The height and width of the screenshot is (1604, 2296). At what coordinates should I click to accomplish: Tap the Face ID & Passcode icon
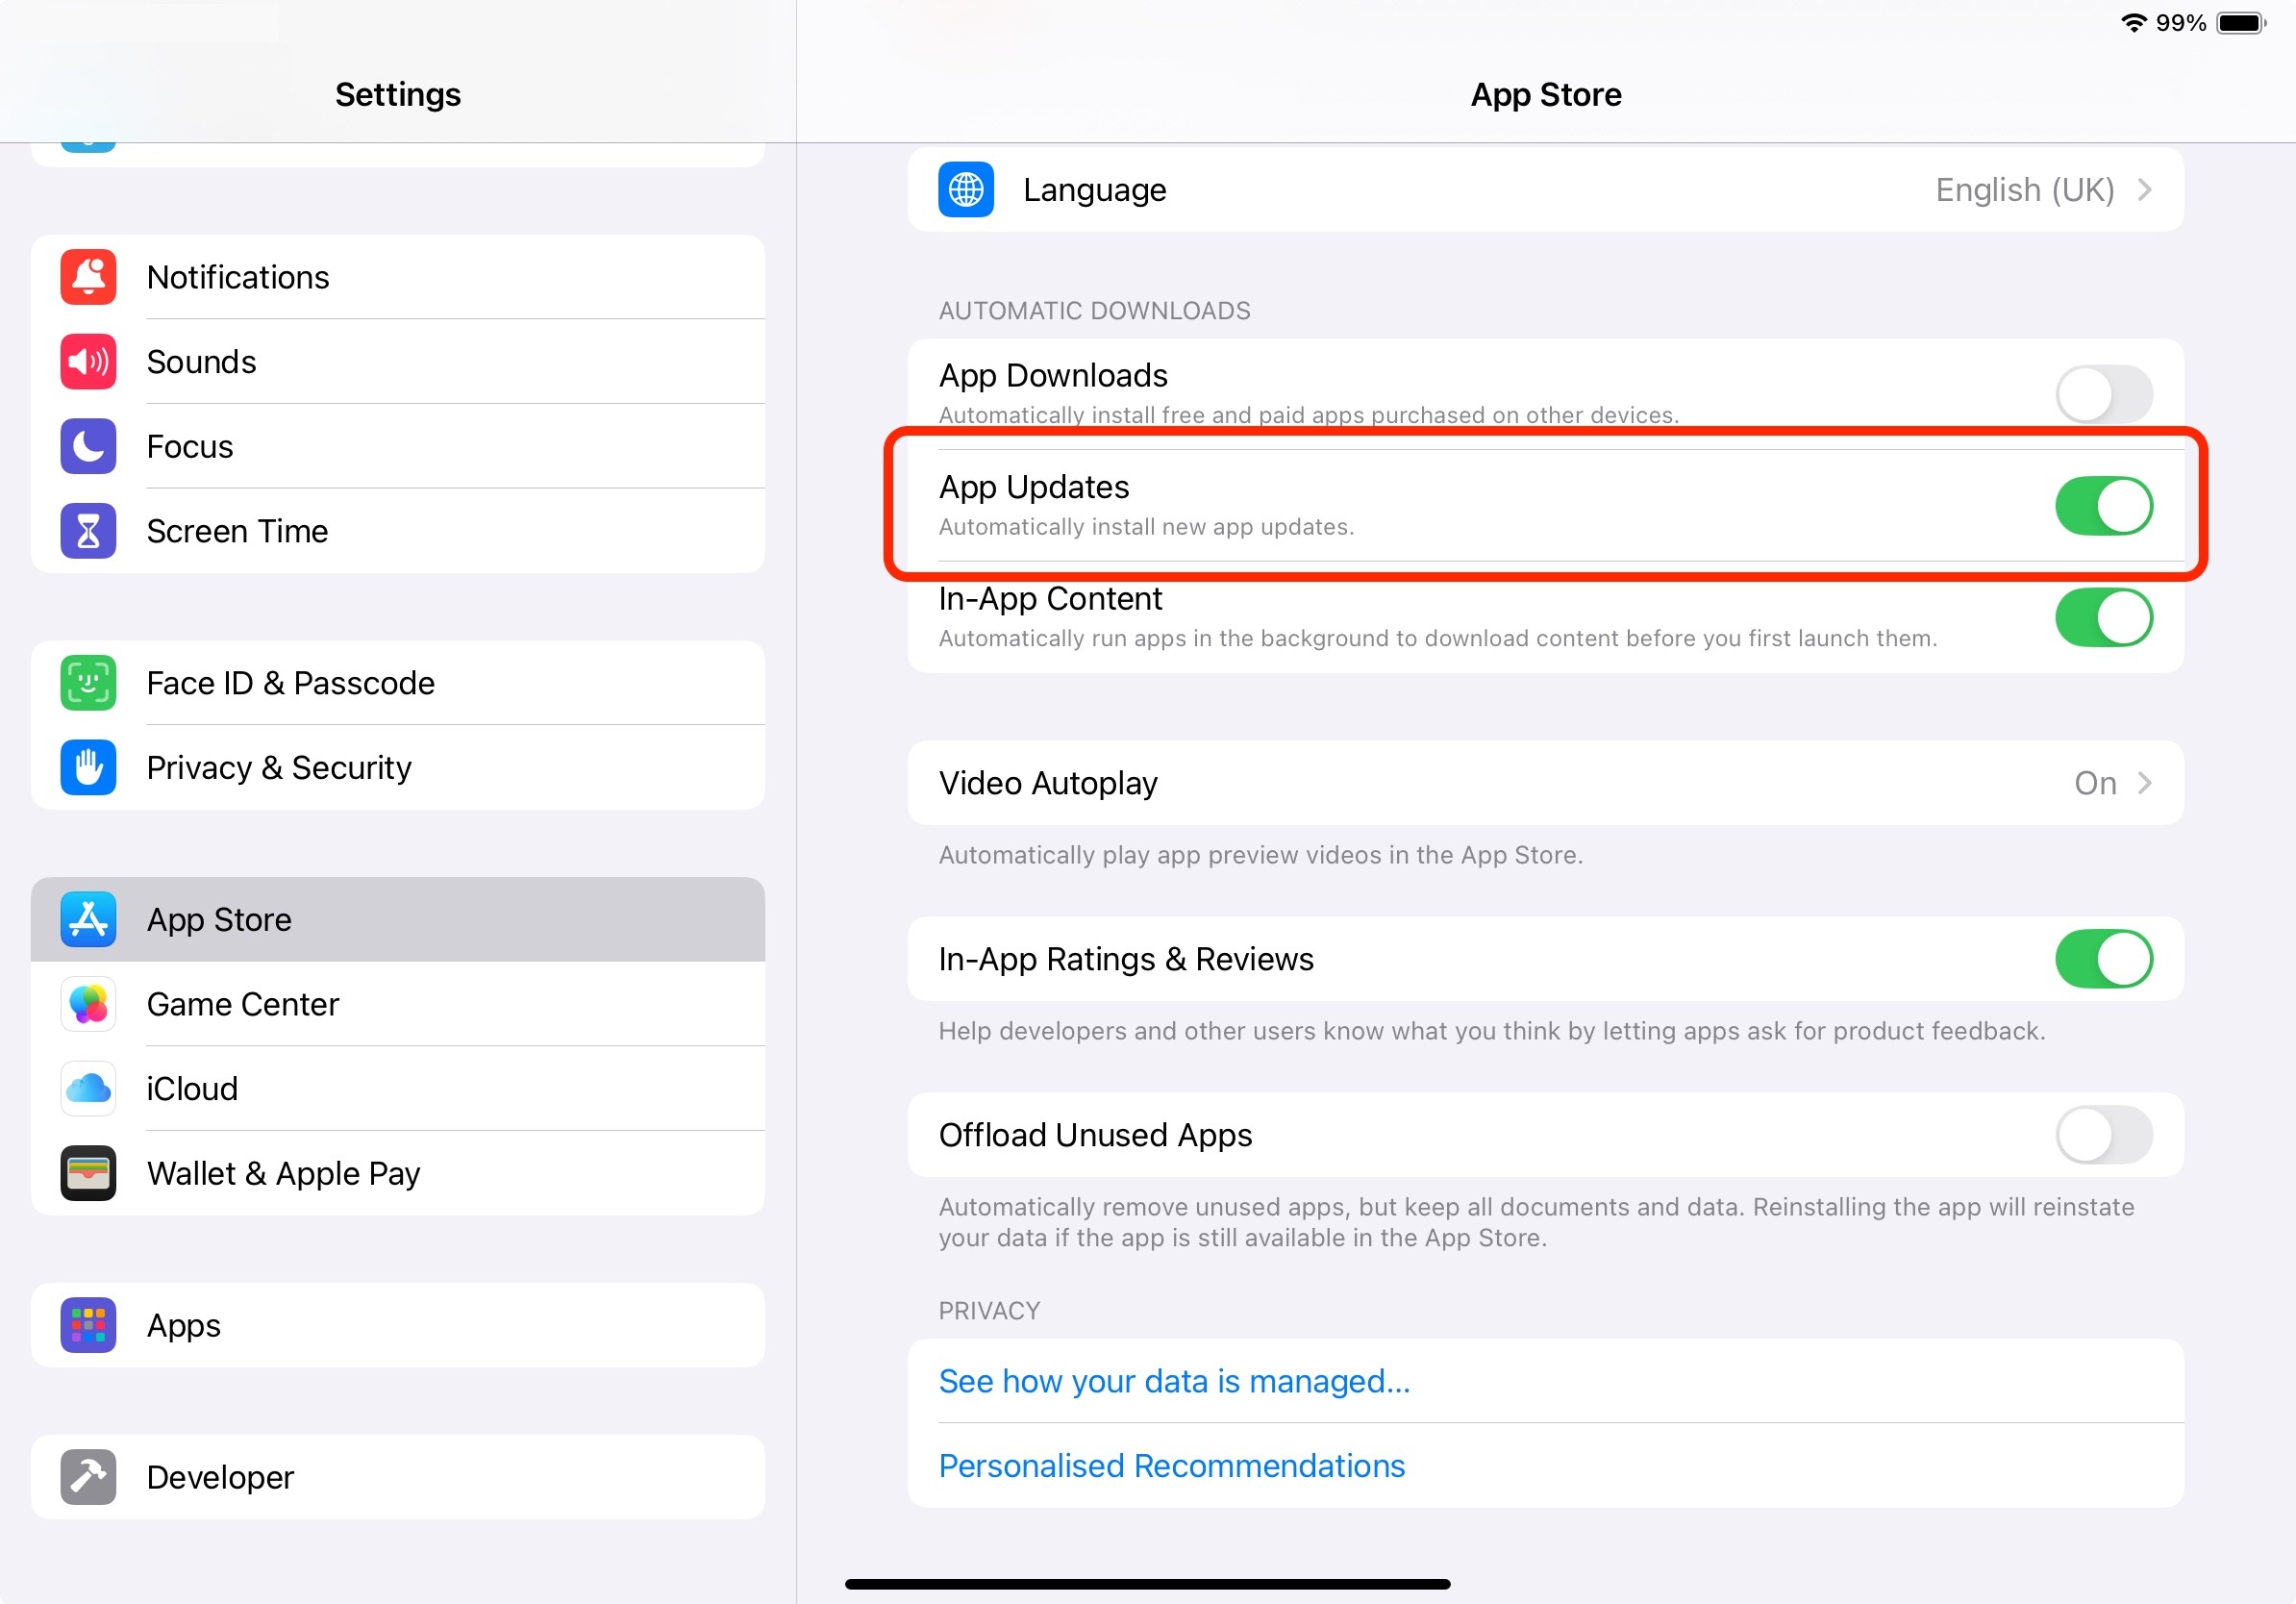tap(88, 683)
